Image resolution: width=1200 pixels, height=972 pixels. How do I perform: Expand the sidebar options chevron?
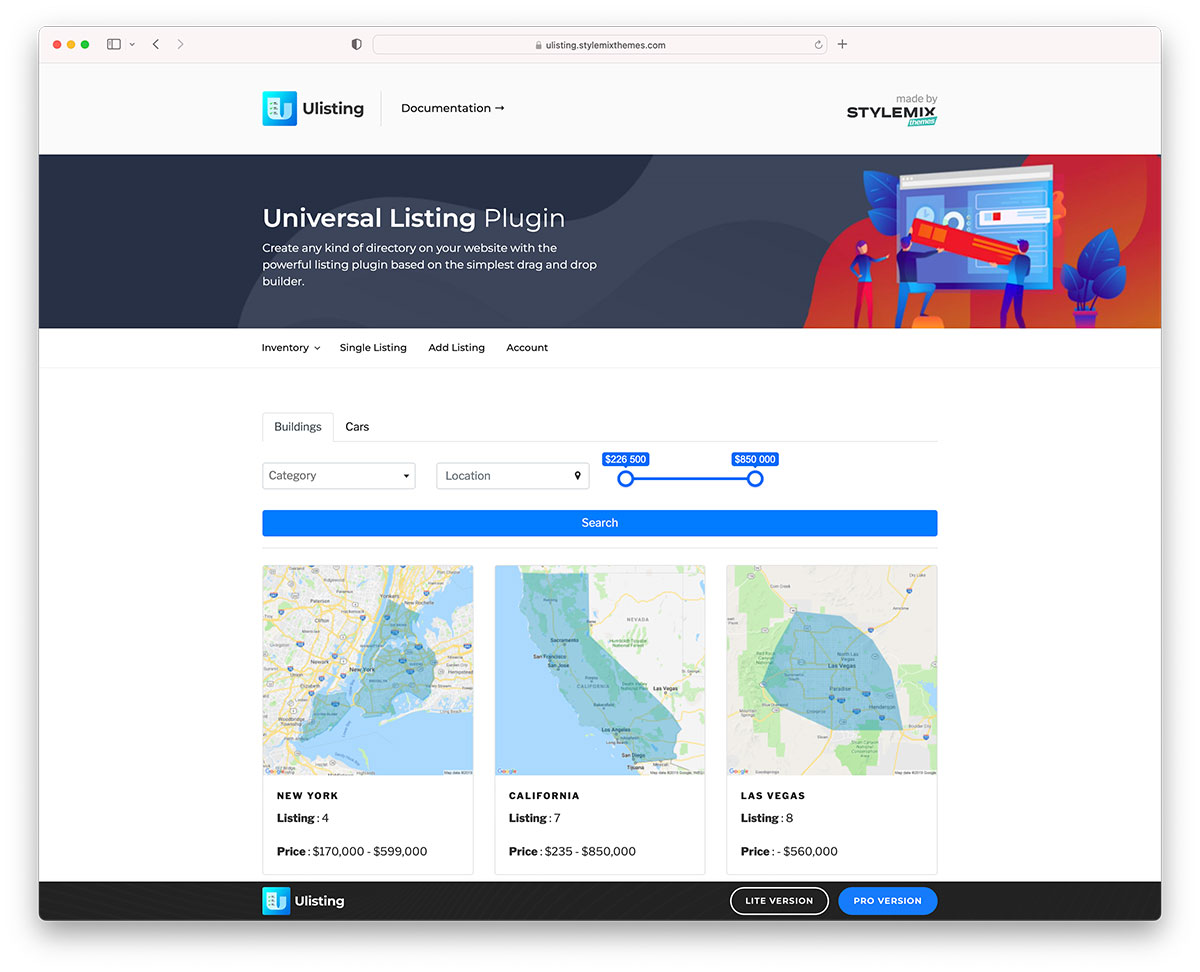coord(132,45)
